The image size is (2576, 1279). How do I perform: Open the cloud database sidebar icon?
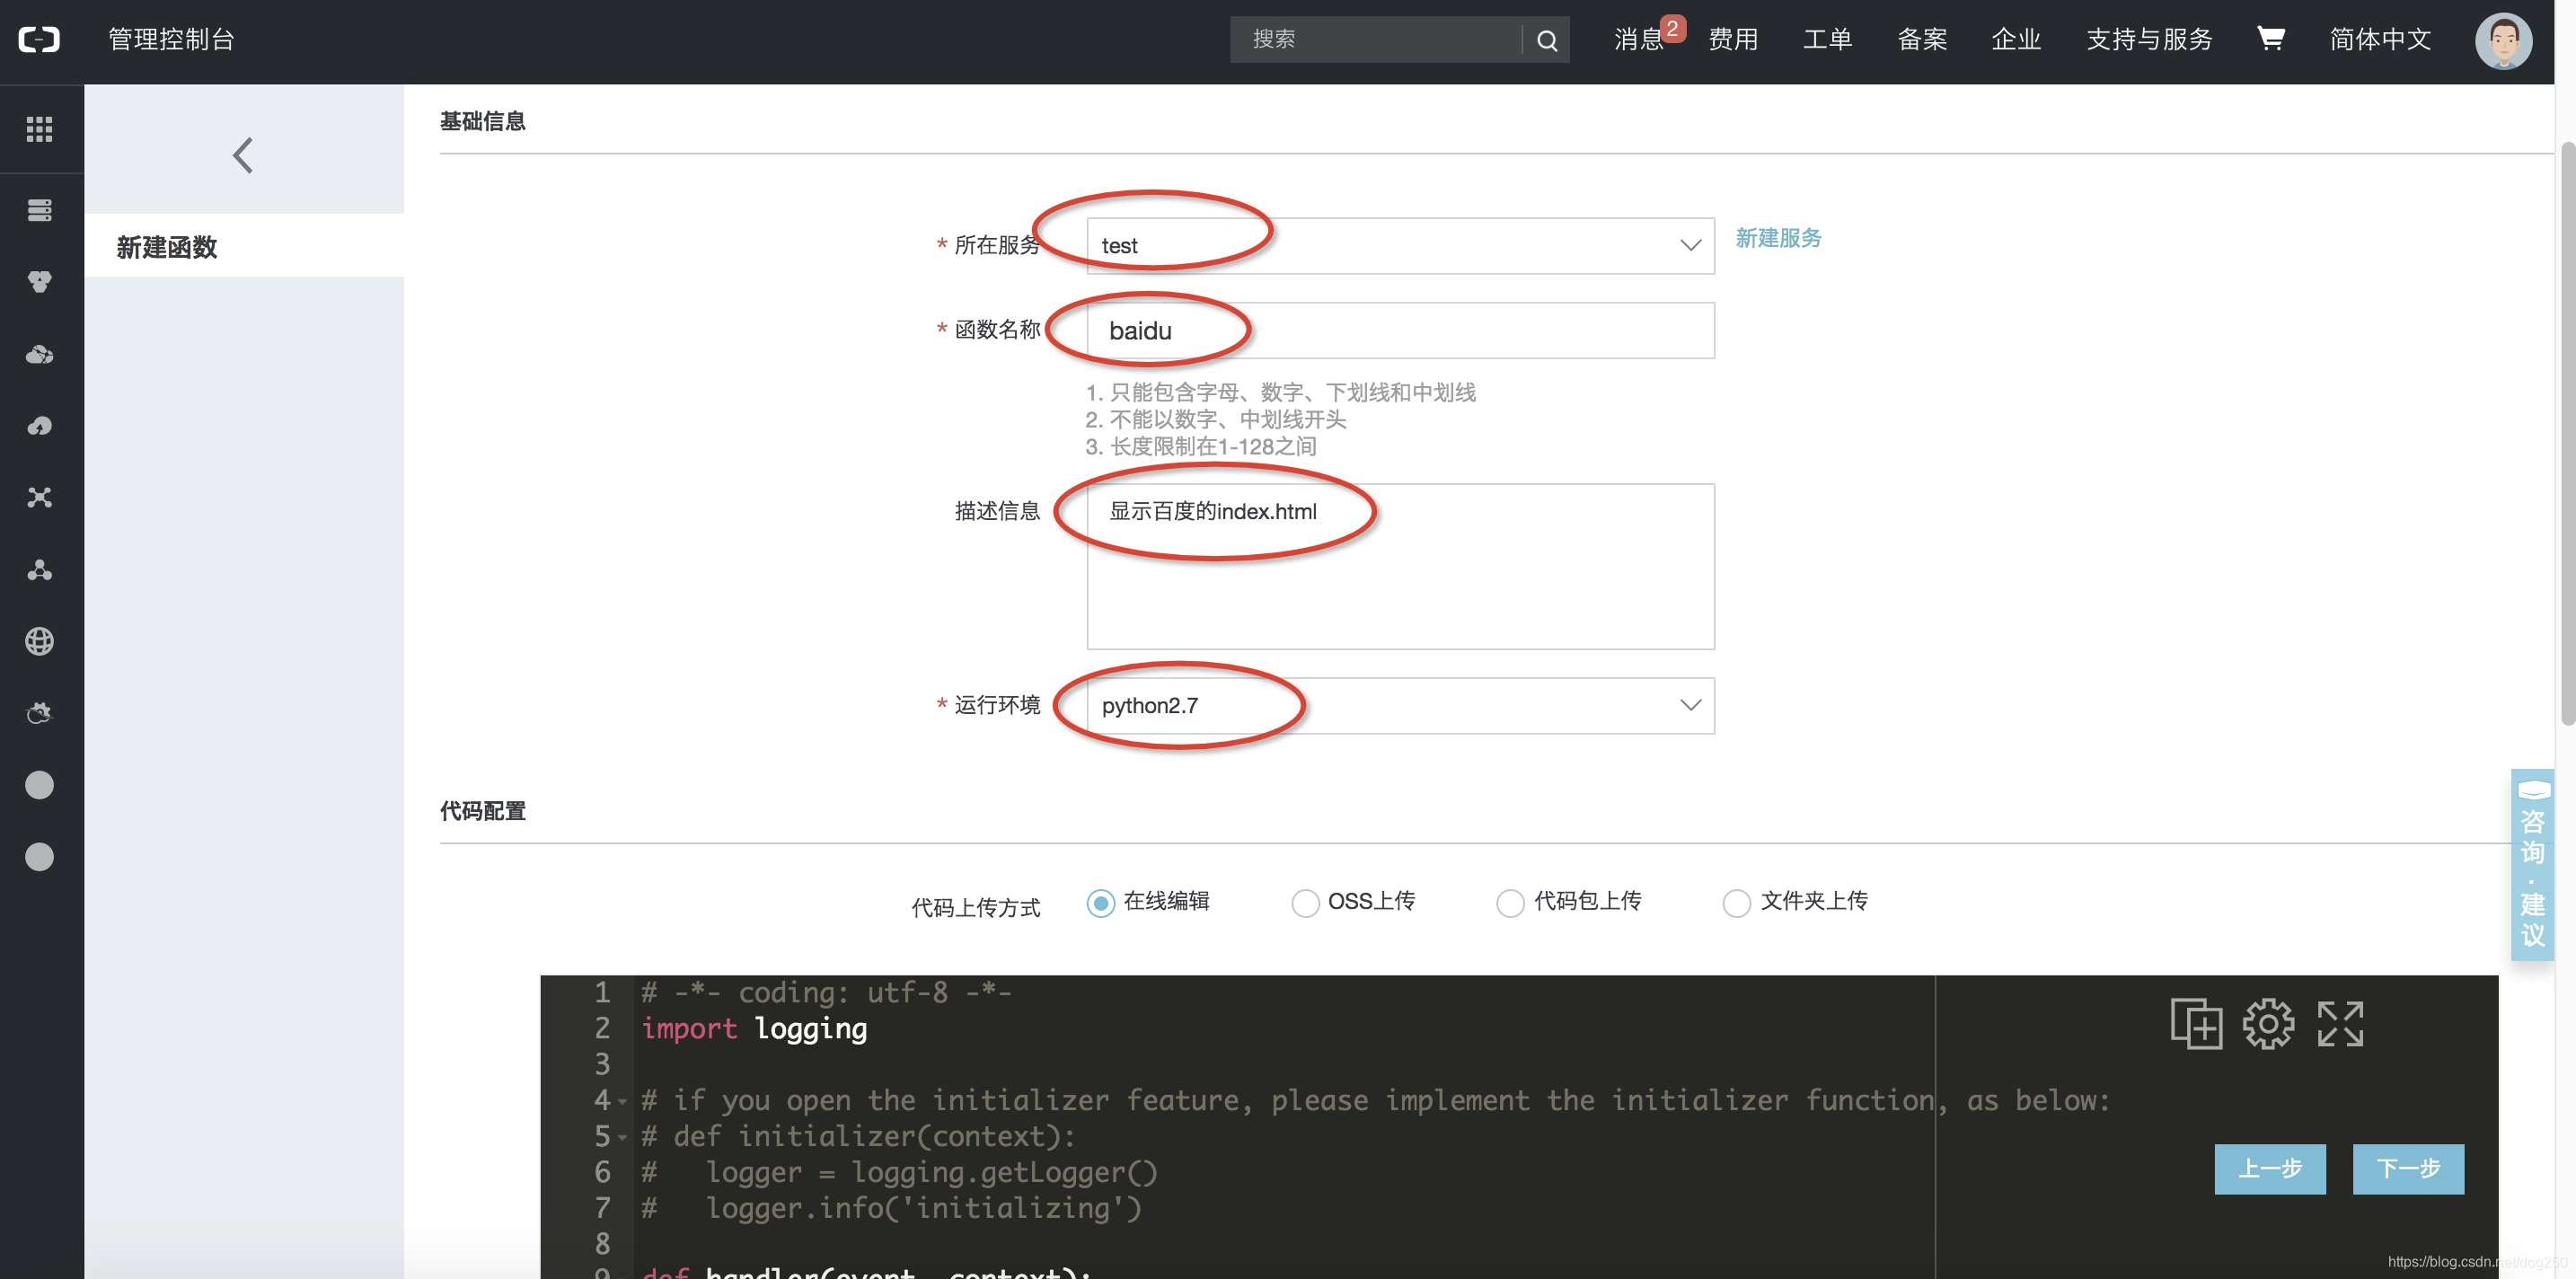coord(39,354)
